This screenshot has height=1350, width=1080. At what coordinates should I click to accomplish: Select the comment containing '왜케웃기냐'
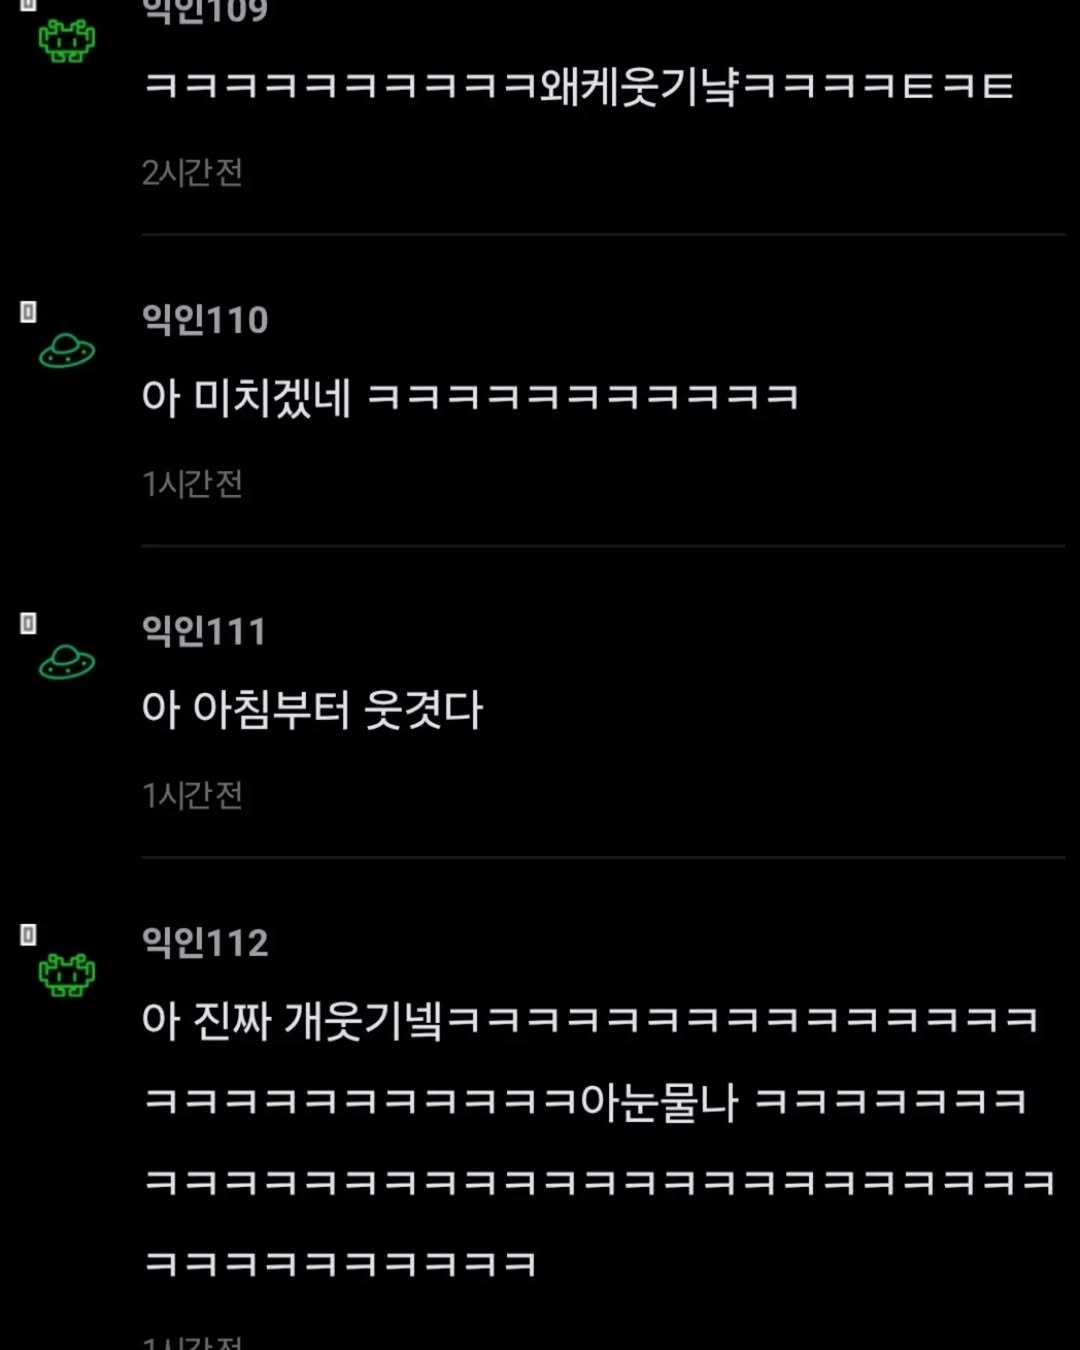point(578,87)
